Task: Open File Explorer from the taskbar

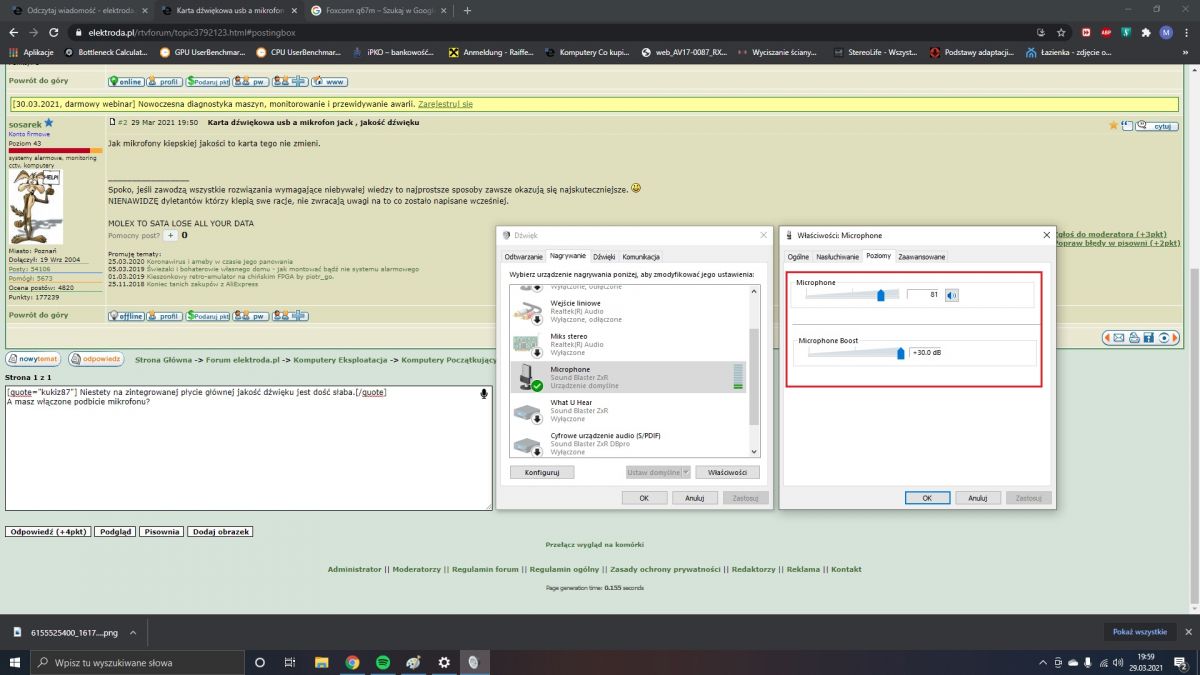Action: (x=321, y=662)
